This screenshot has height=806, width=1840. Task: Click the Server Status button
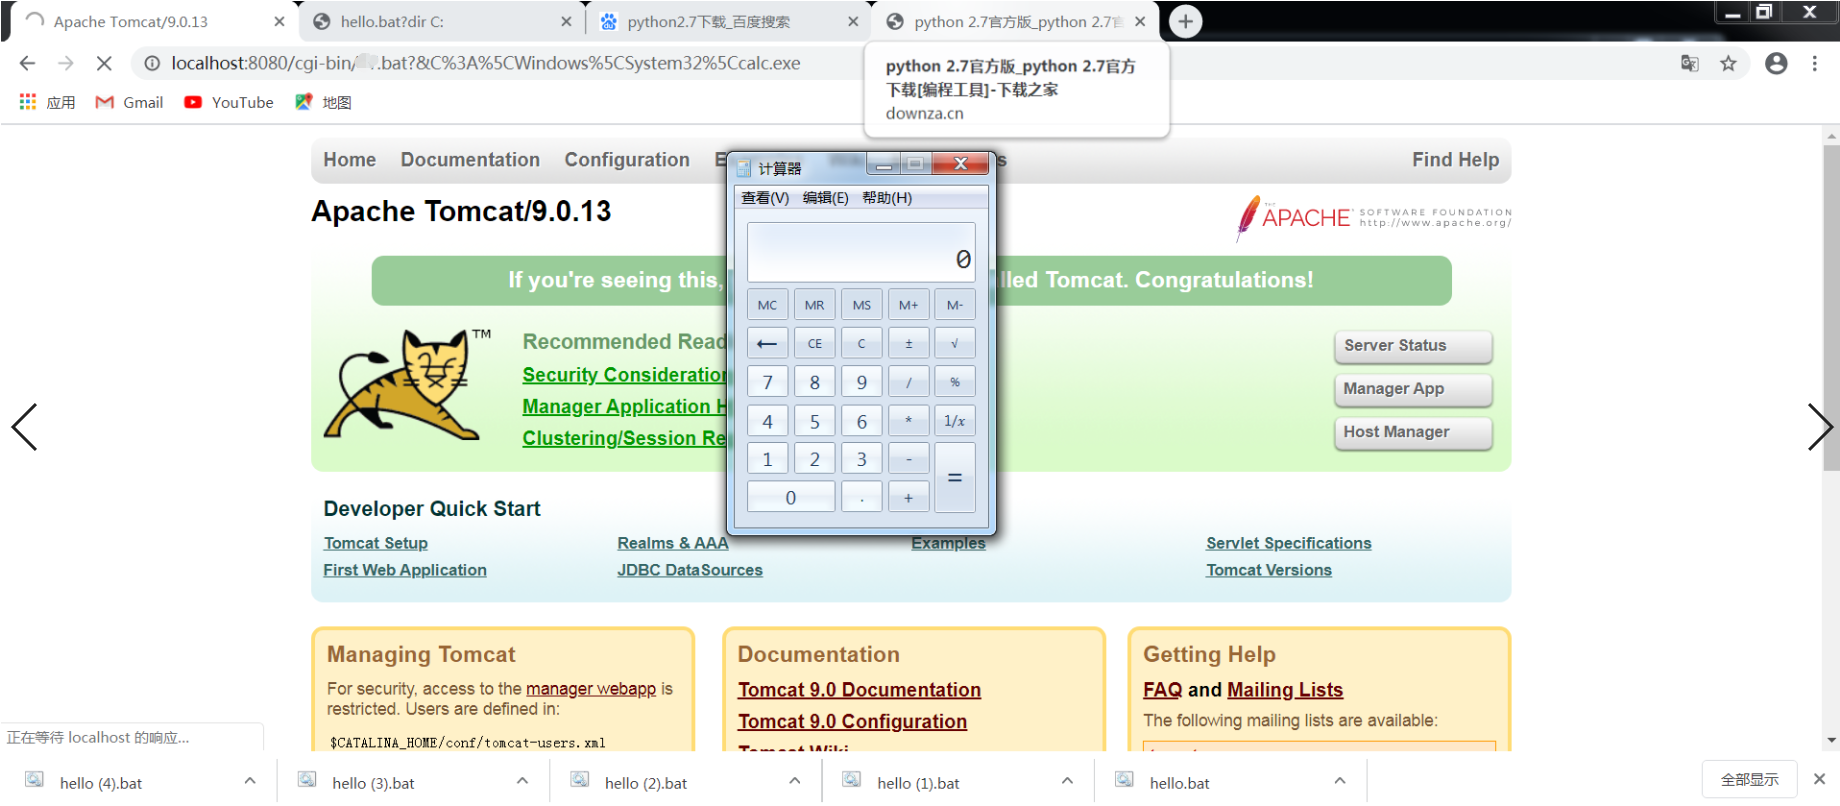pos(1413,346)
